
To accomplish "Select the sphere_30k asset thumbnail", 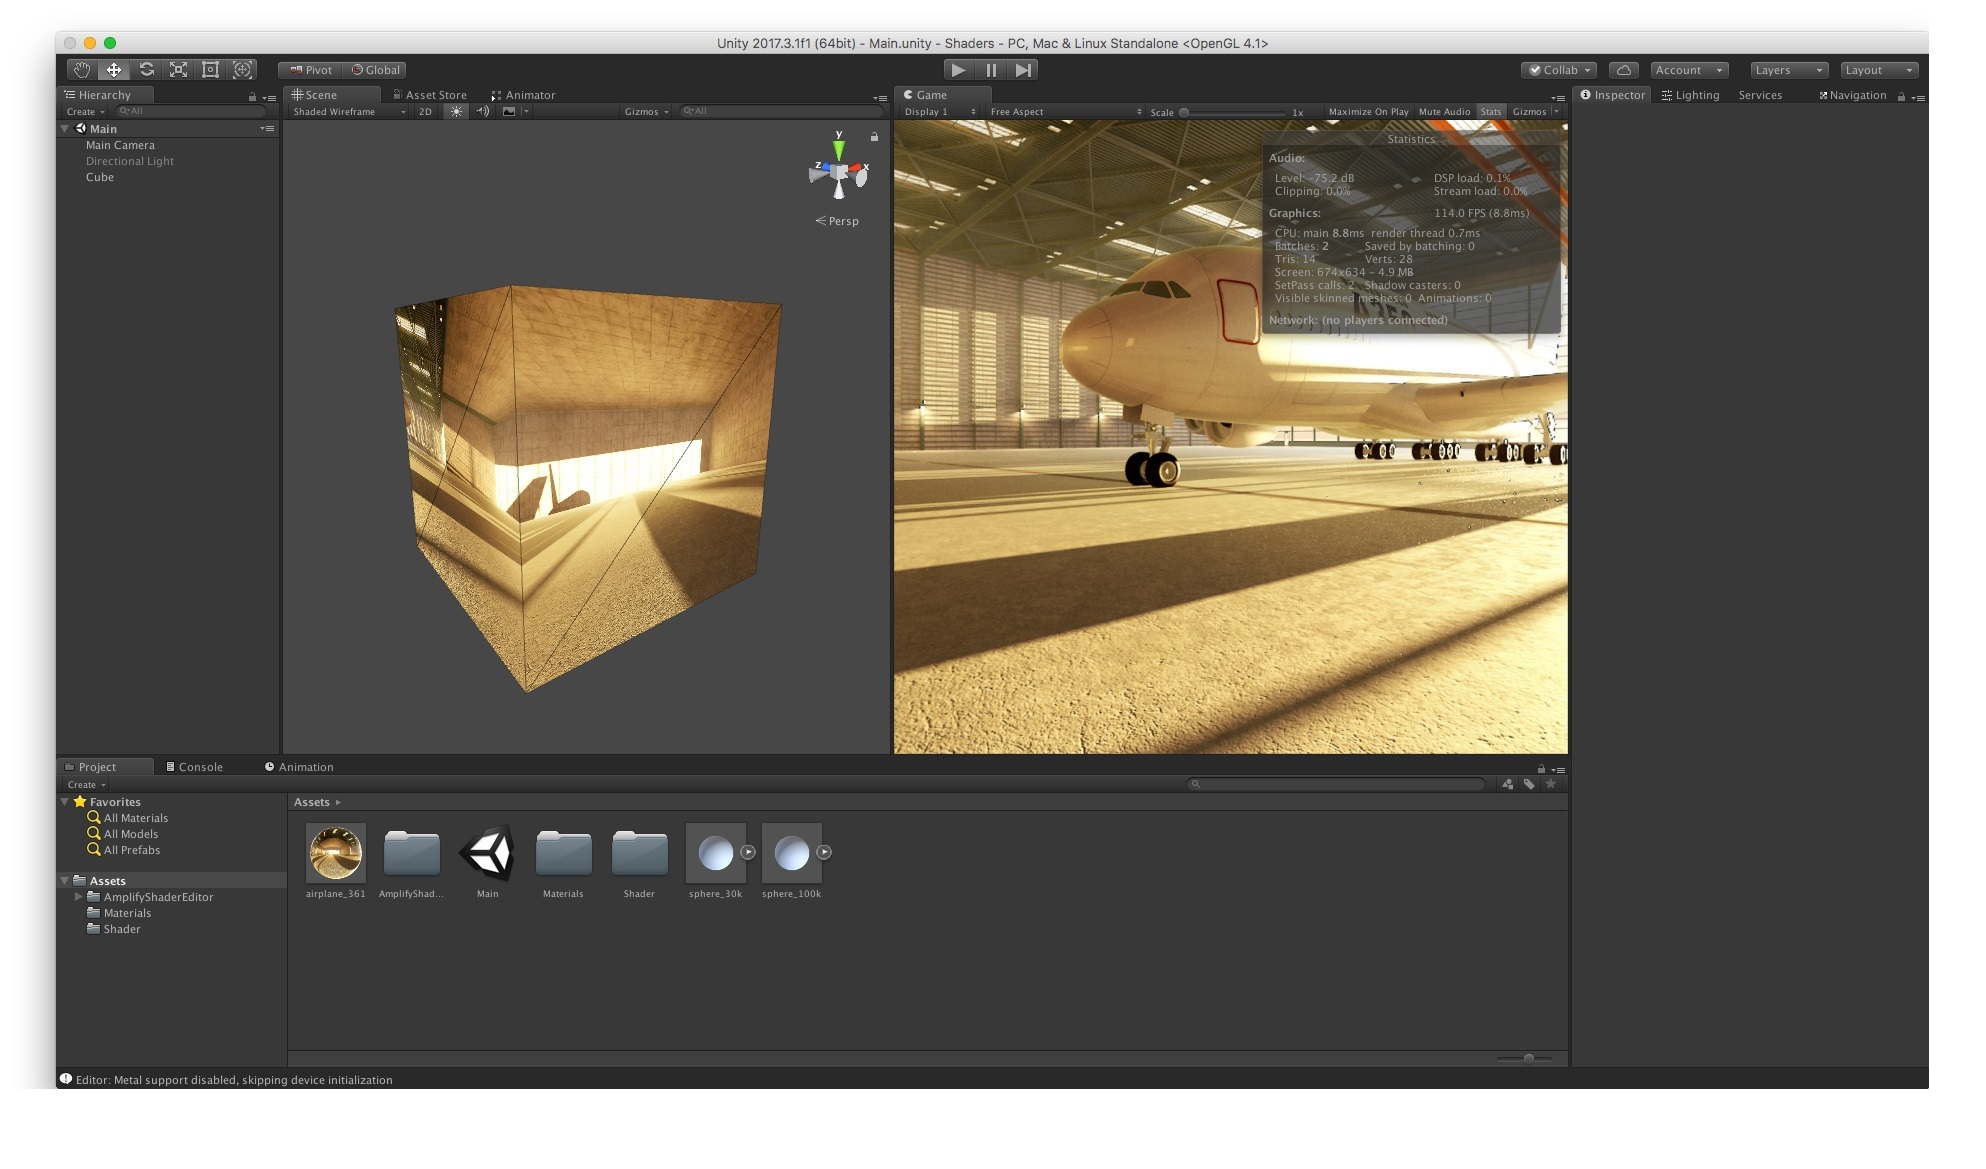I will click(715, 853).
